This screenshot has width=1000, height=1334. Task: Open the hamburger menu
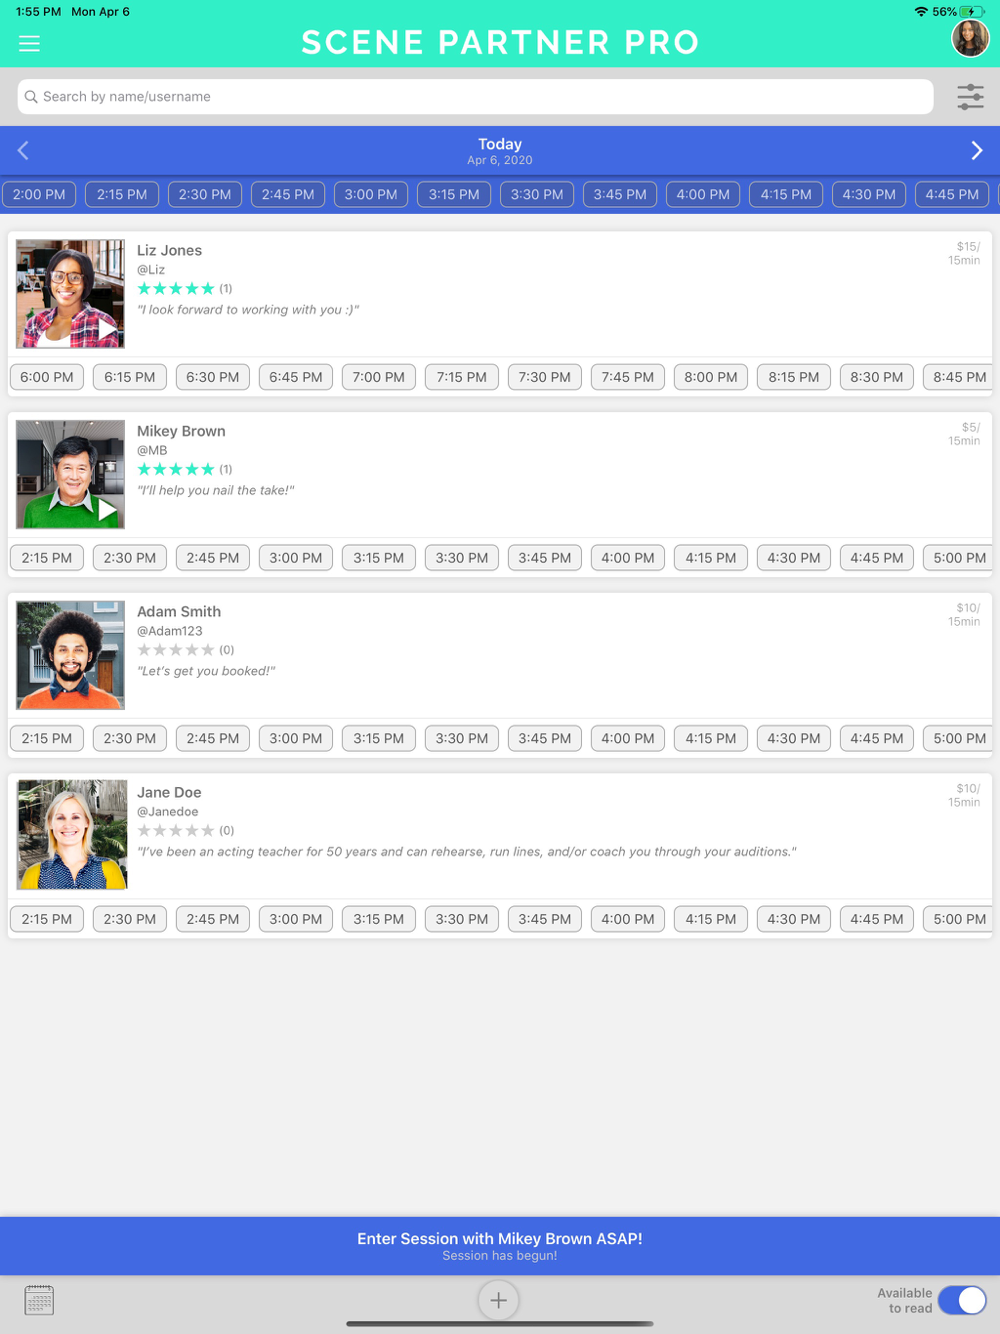[29, 43]
